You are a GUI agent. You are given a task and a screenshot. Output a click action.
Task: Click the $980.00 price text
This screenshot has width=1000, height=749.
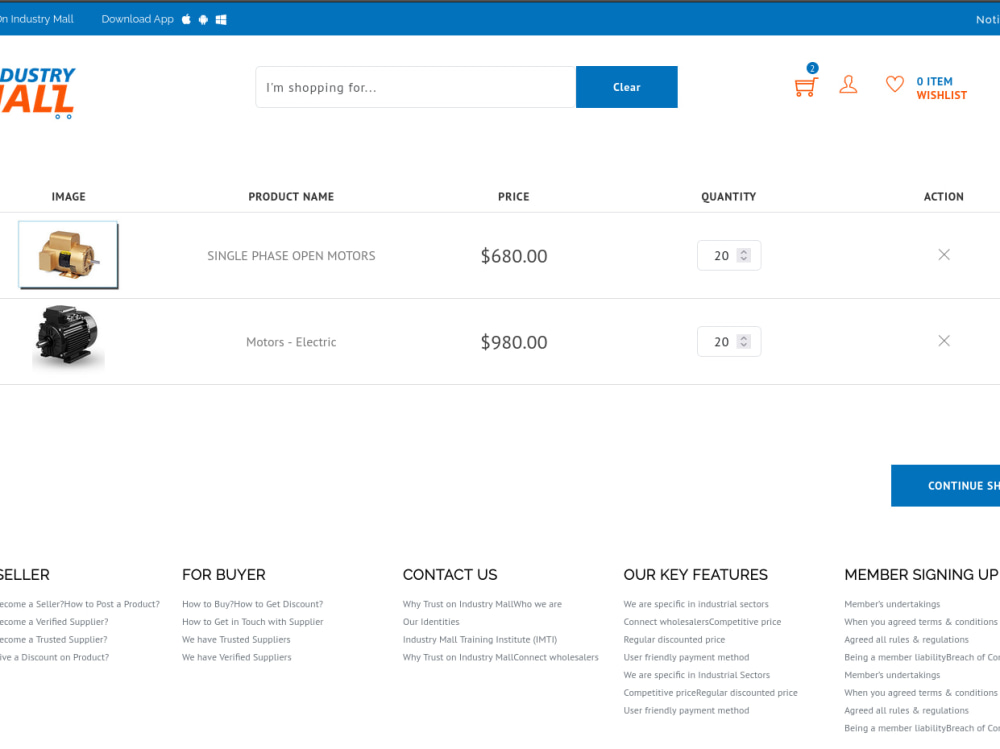514,342
